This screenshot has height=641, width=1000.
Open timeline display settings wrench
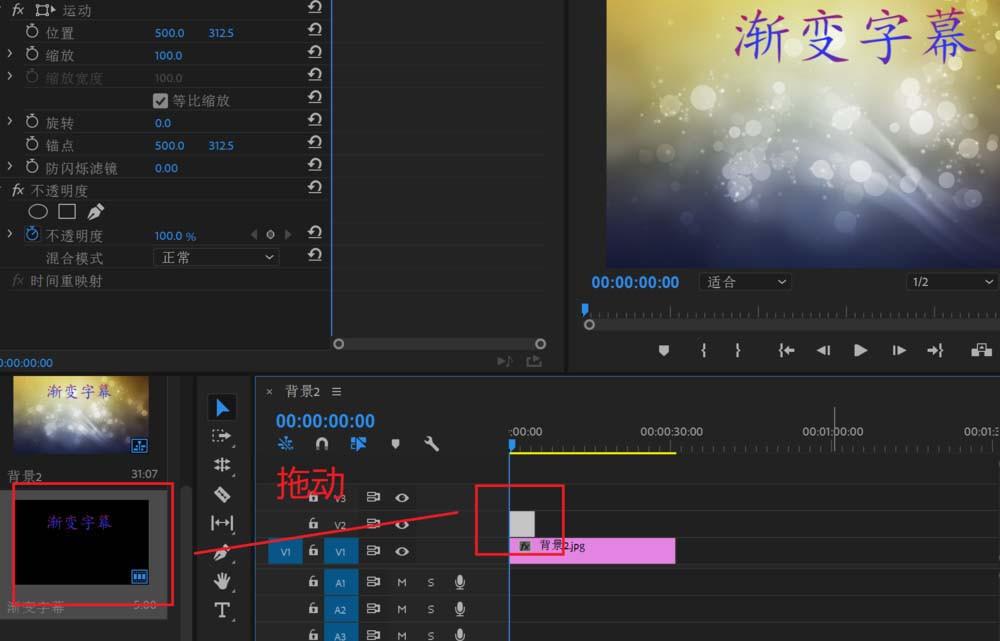[430, 443]
